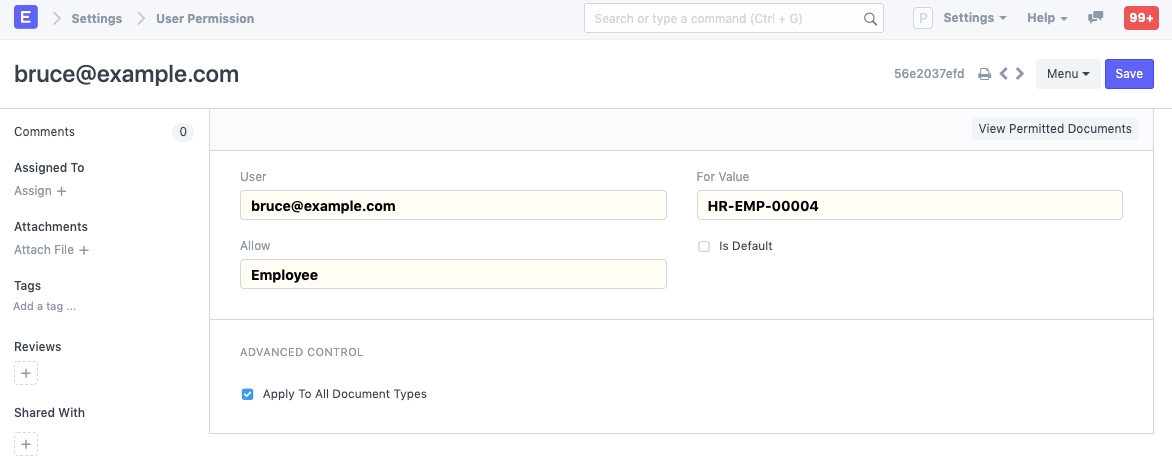Open the 99+ notifications badge
Viewport: 1172px width, 462px height.
(x=1140, y=18)
